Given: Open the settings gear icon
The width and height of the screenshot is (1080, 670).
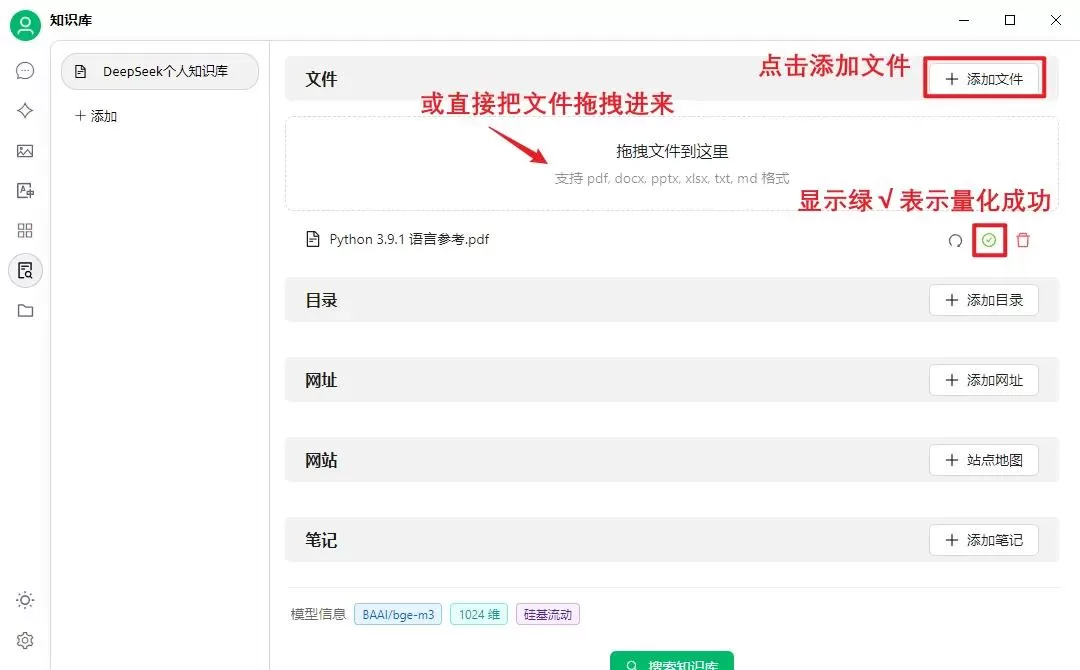Looking at the screenshot, I should coord(25,640).
